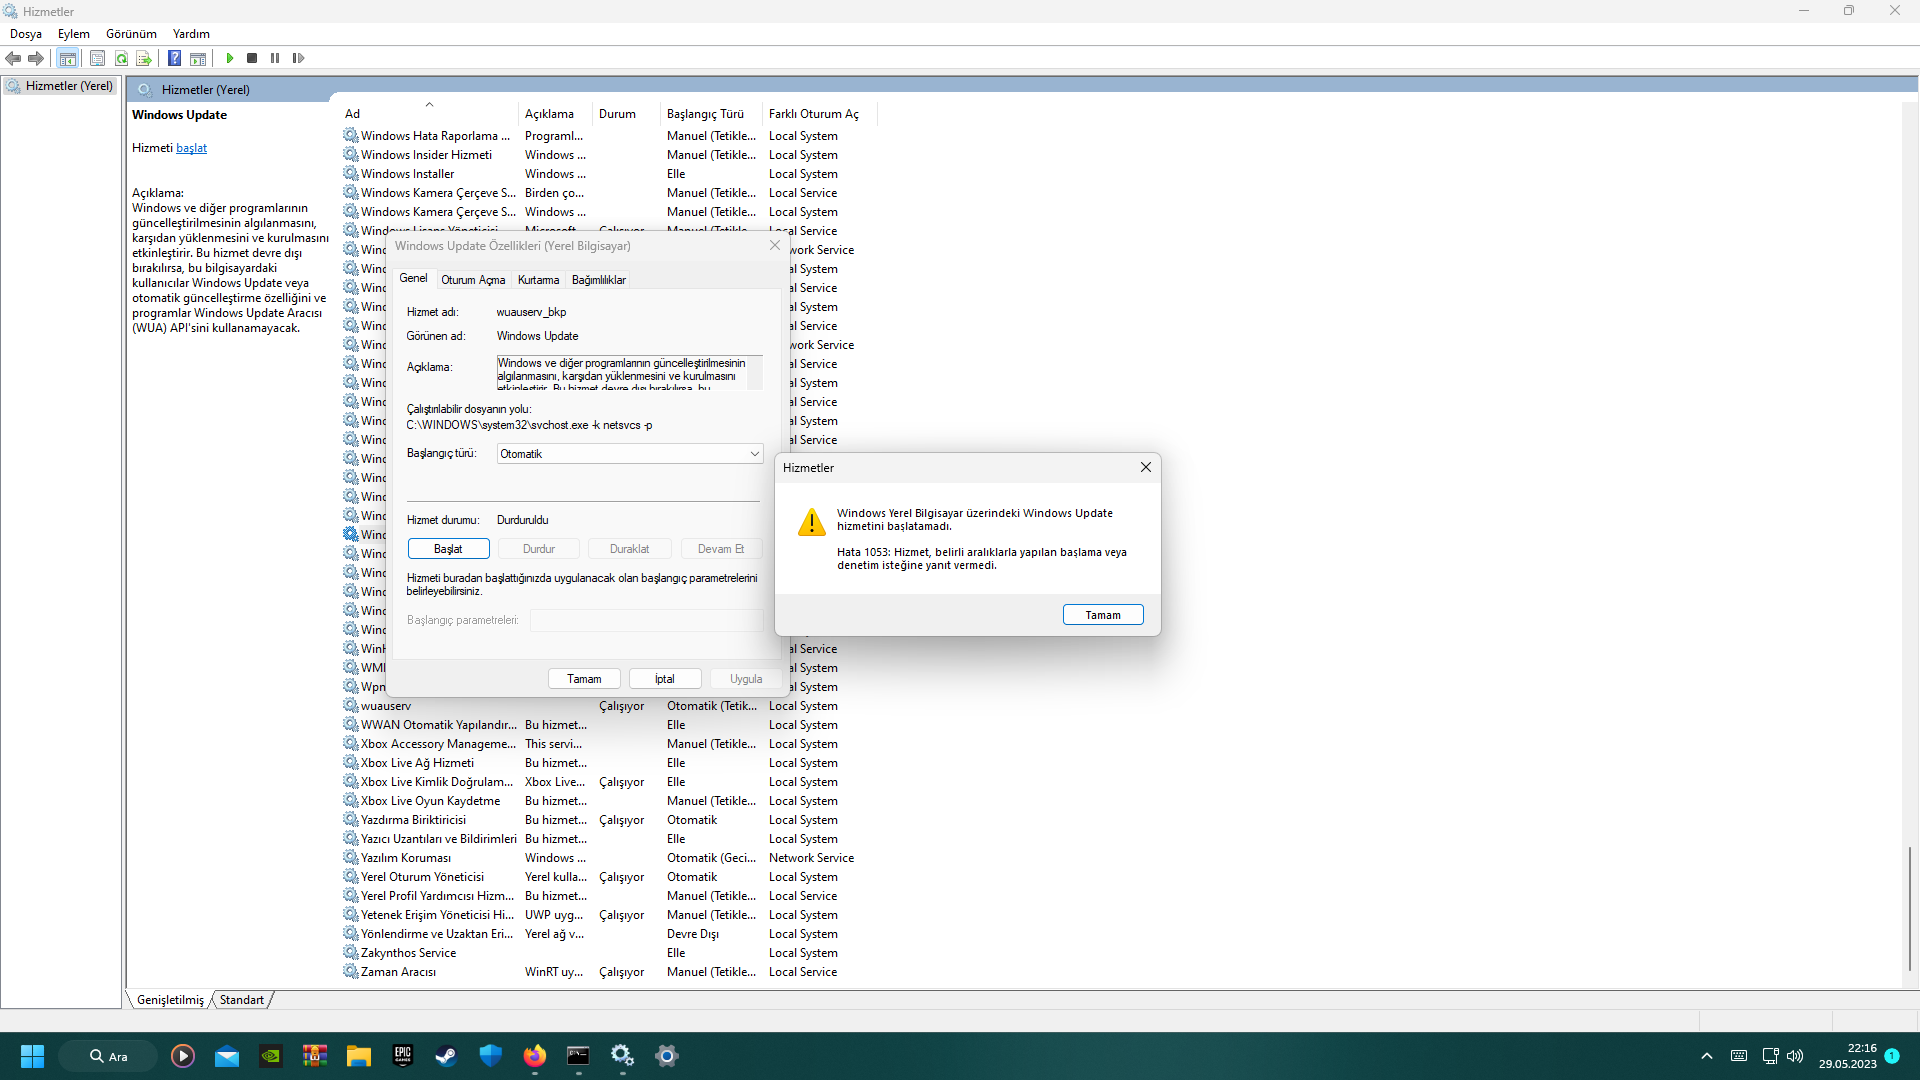Switch to the Bağımlılıklar tab

point(598,280)
